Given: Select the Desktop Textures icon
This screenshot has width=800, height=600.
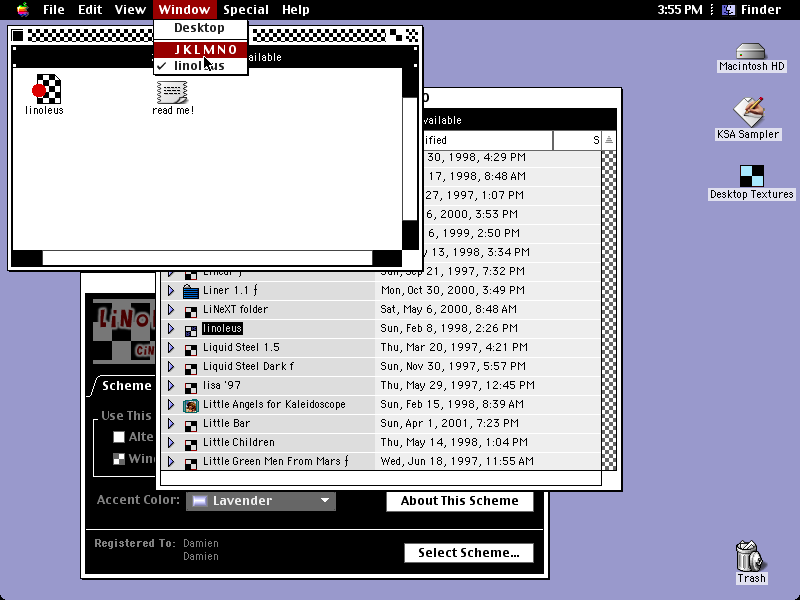Looking at the screenshot, I should [752, 176].
